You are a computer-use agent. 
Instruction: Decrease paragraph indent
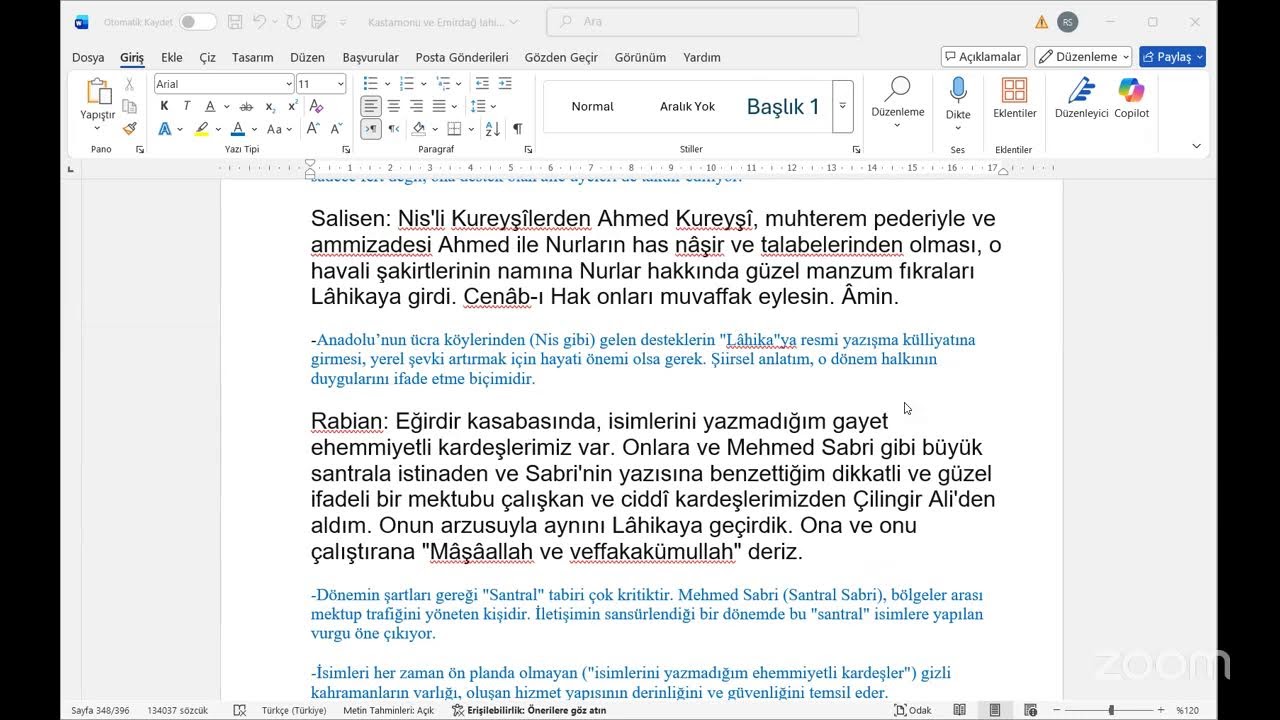click(482, 84)
